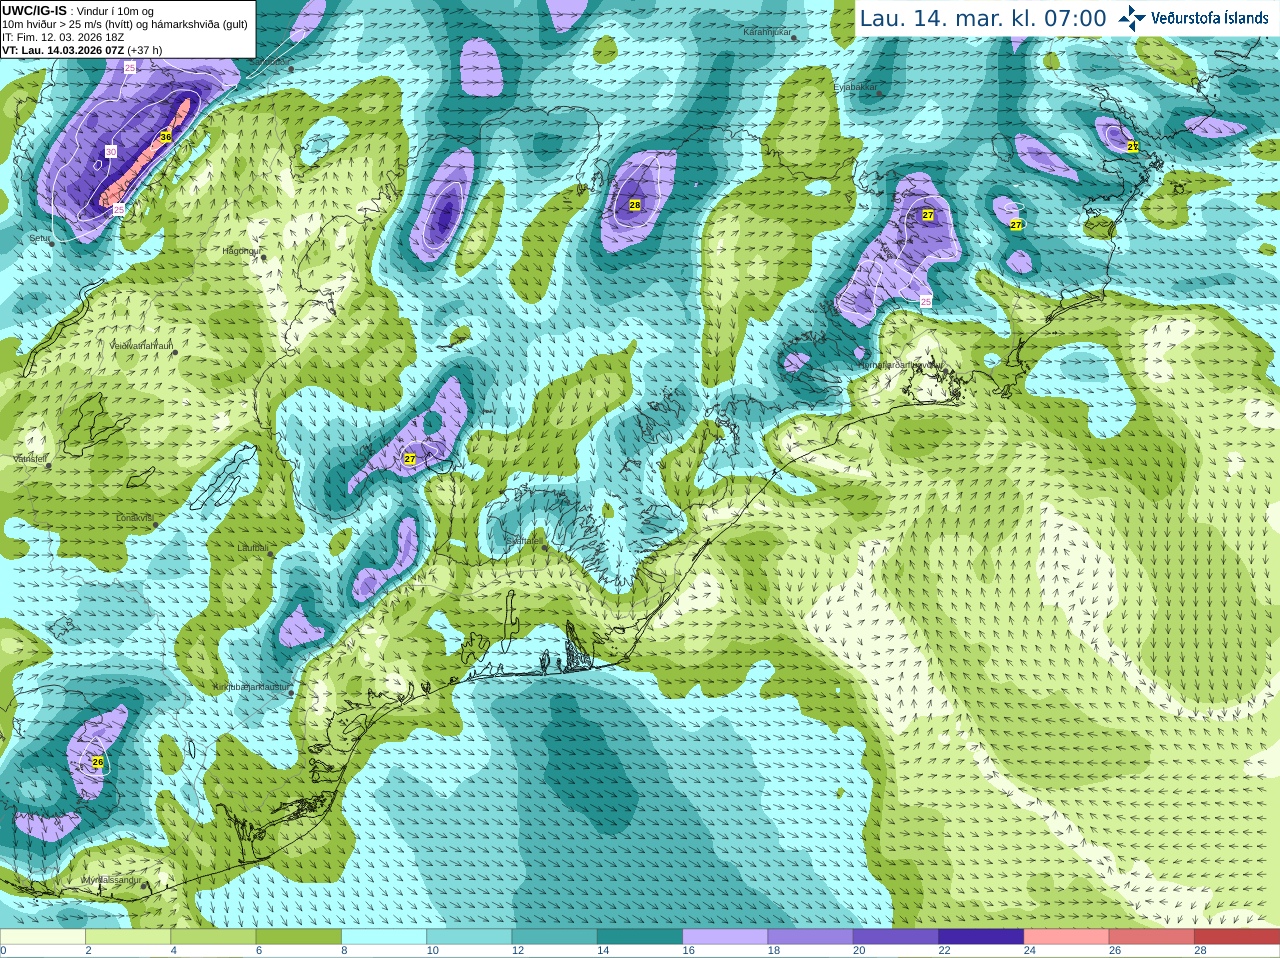Screen dimensions: 1280x958
Task: Click the Hornafjarðarflugvöllur station label
Action: [x=900, y=365]
